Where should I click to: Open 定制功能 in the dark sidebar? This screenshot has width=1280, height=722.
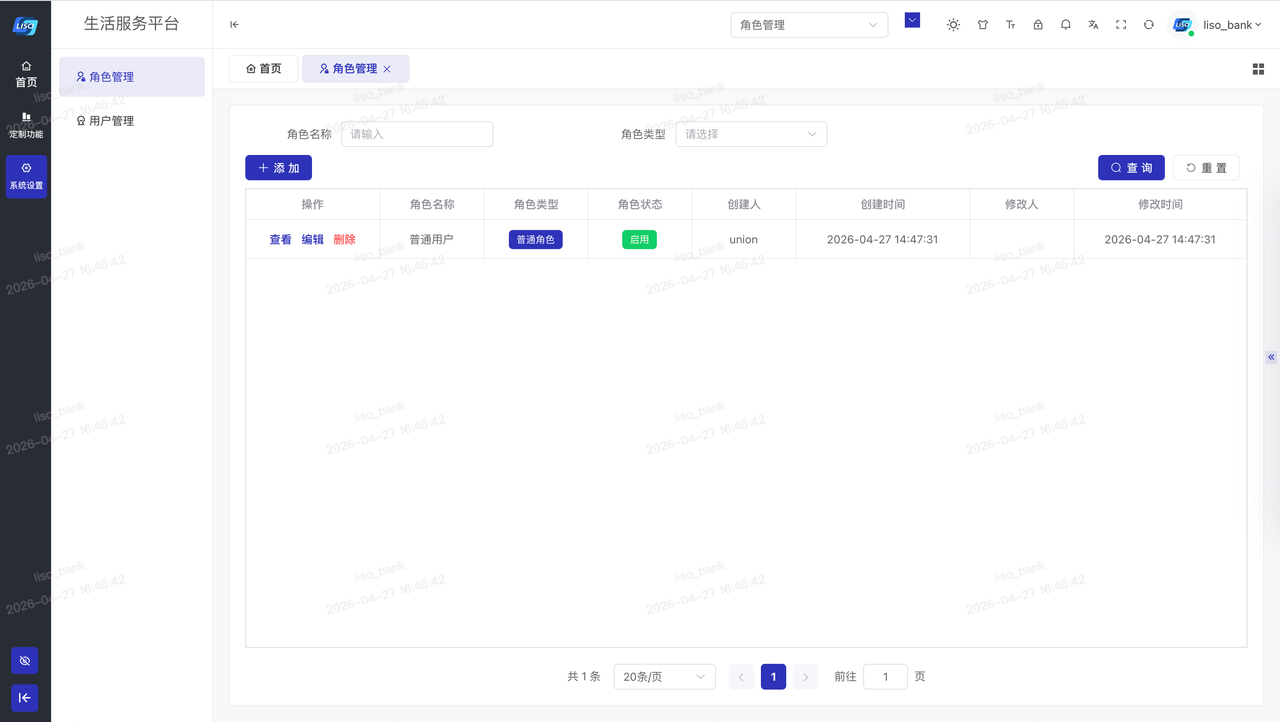coord(26,125)
